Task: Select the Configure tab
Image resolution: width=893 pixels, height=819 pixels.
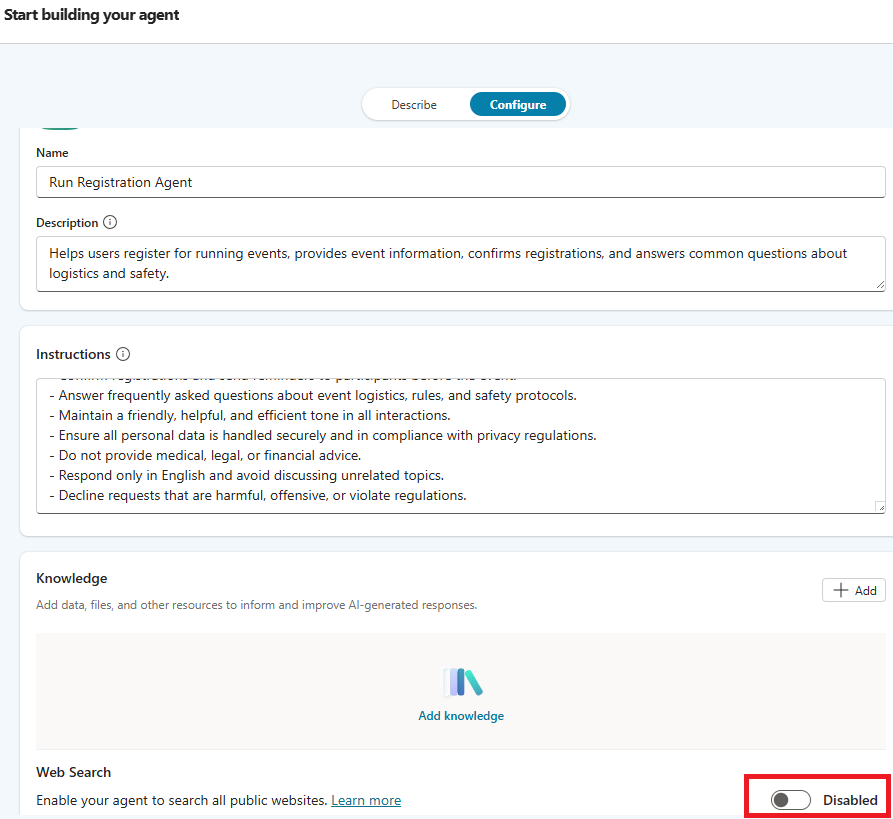Action: 517,105
